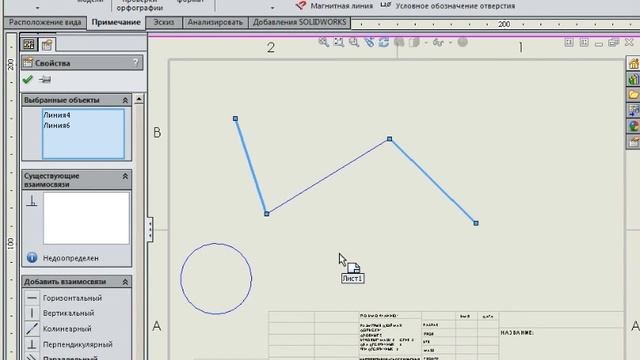Click the existing relations list box
Image resolution: width=640 pixels, height=360 pixels.
tap(86, 218)
